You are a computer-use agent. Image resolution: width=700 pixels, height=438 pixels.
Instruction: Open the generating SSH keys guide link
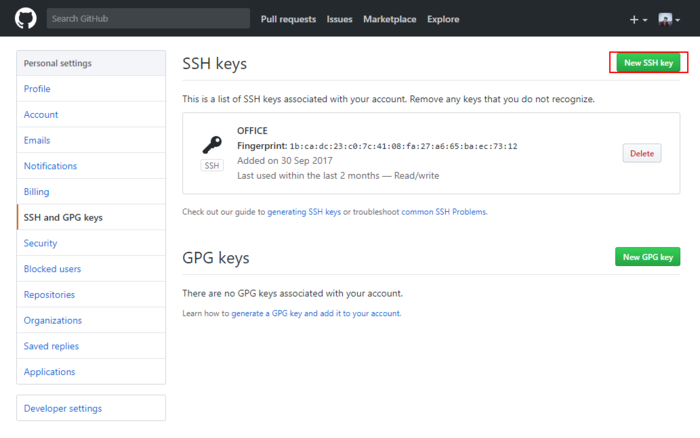303,212
